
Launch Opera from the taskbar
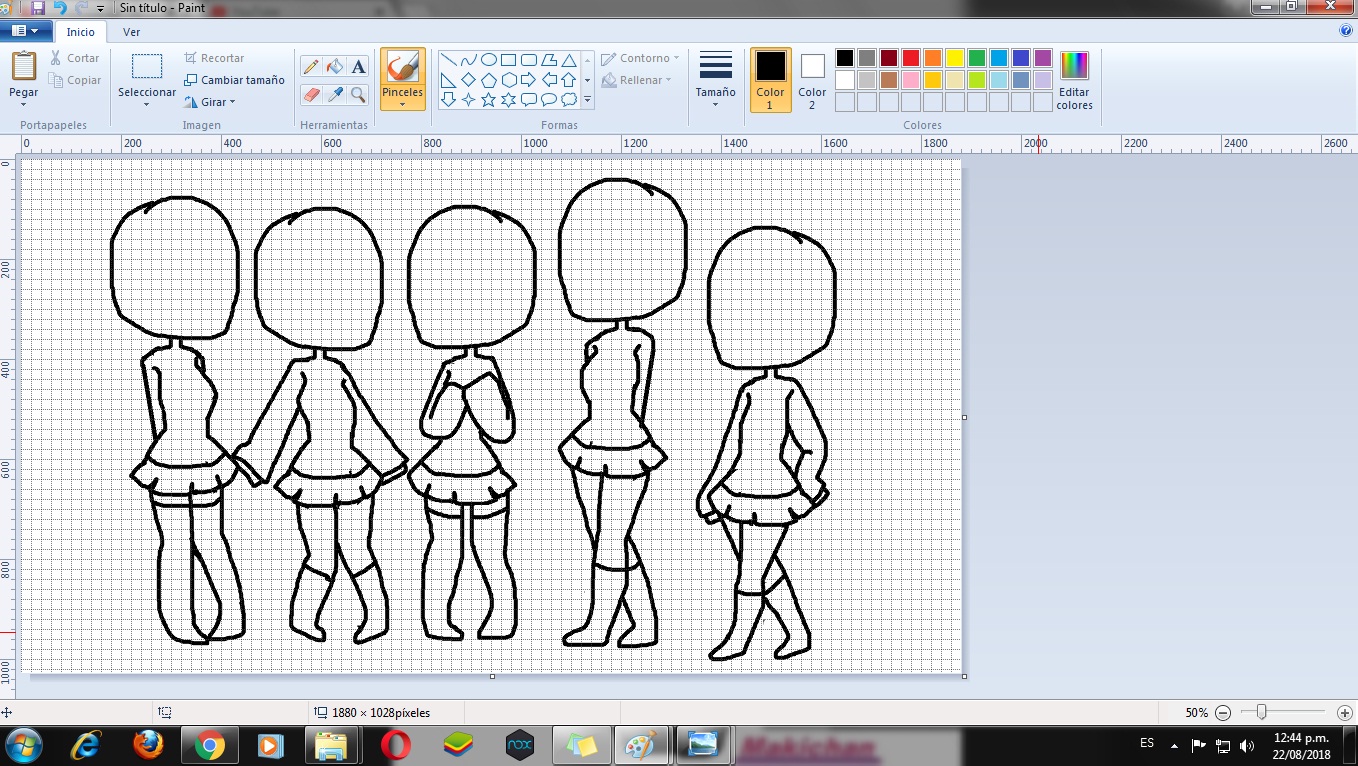coord(396,745)
